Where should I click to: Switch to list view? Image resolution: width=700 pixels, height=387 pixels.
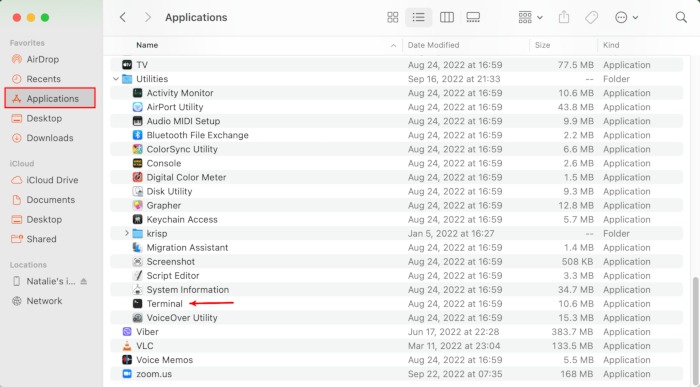[418, 17]
